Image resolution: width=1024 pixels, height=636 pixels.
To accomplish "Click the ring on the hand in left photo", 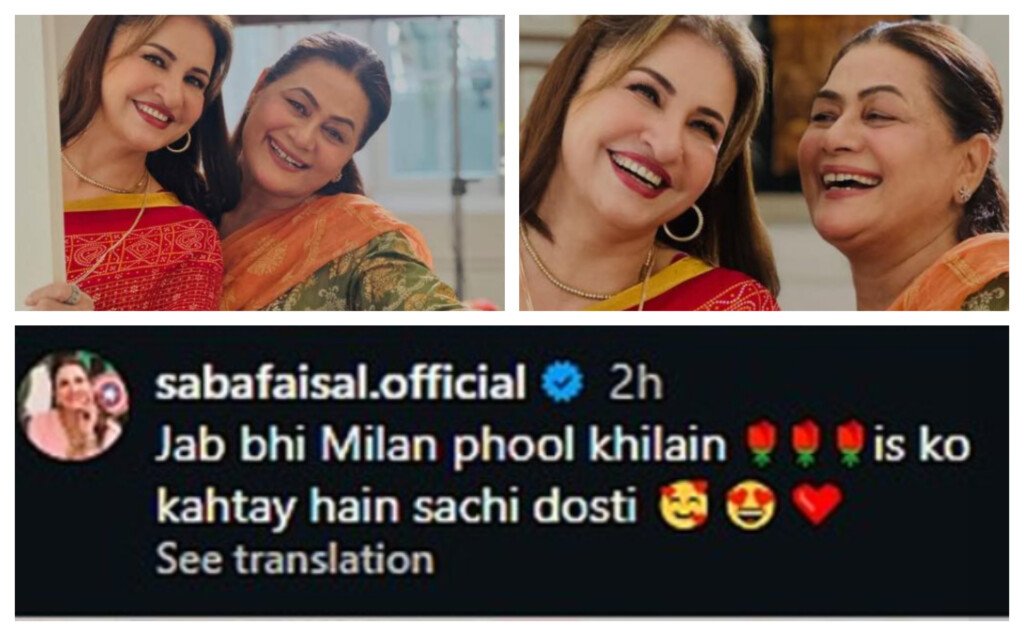I will coord(73,295).
